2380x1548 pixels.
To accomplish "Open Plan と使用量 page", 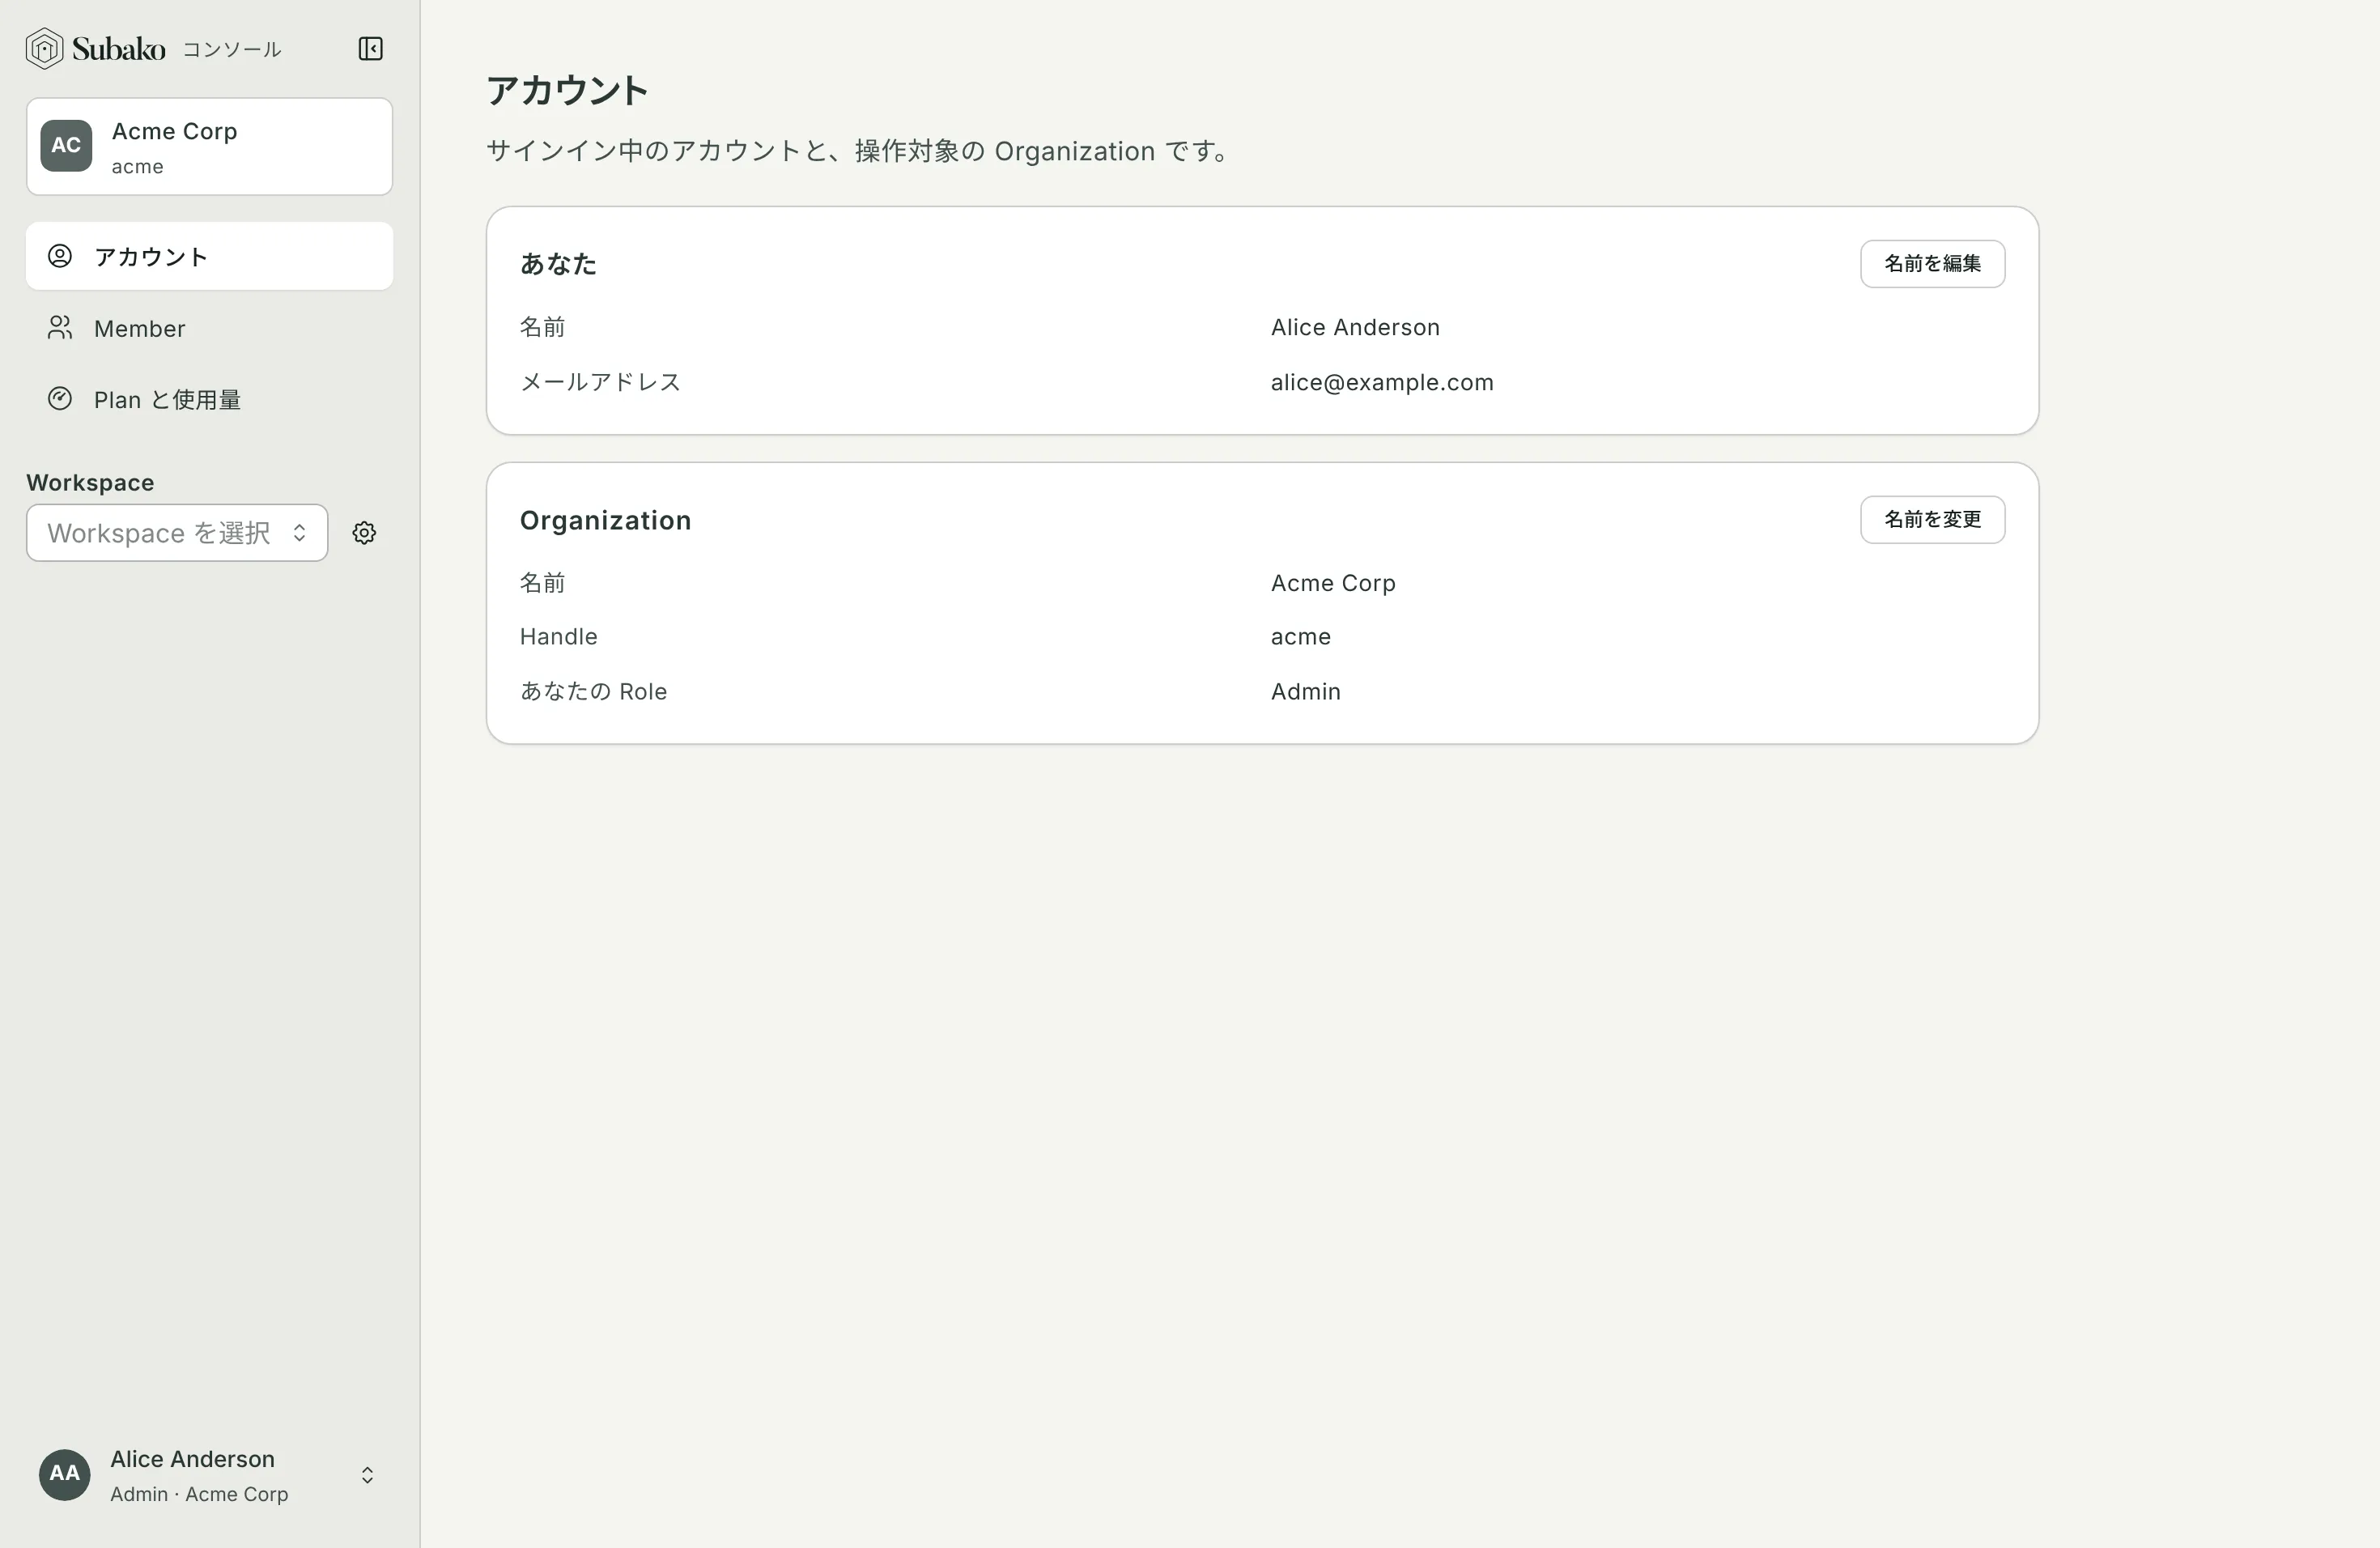I will click(x=209, y=399).
